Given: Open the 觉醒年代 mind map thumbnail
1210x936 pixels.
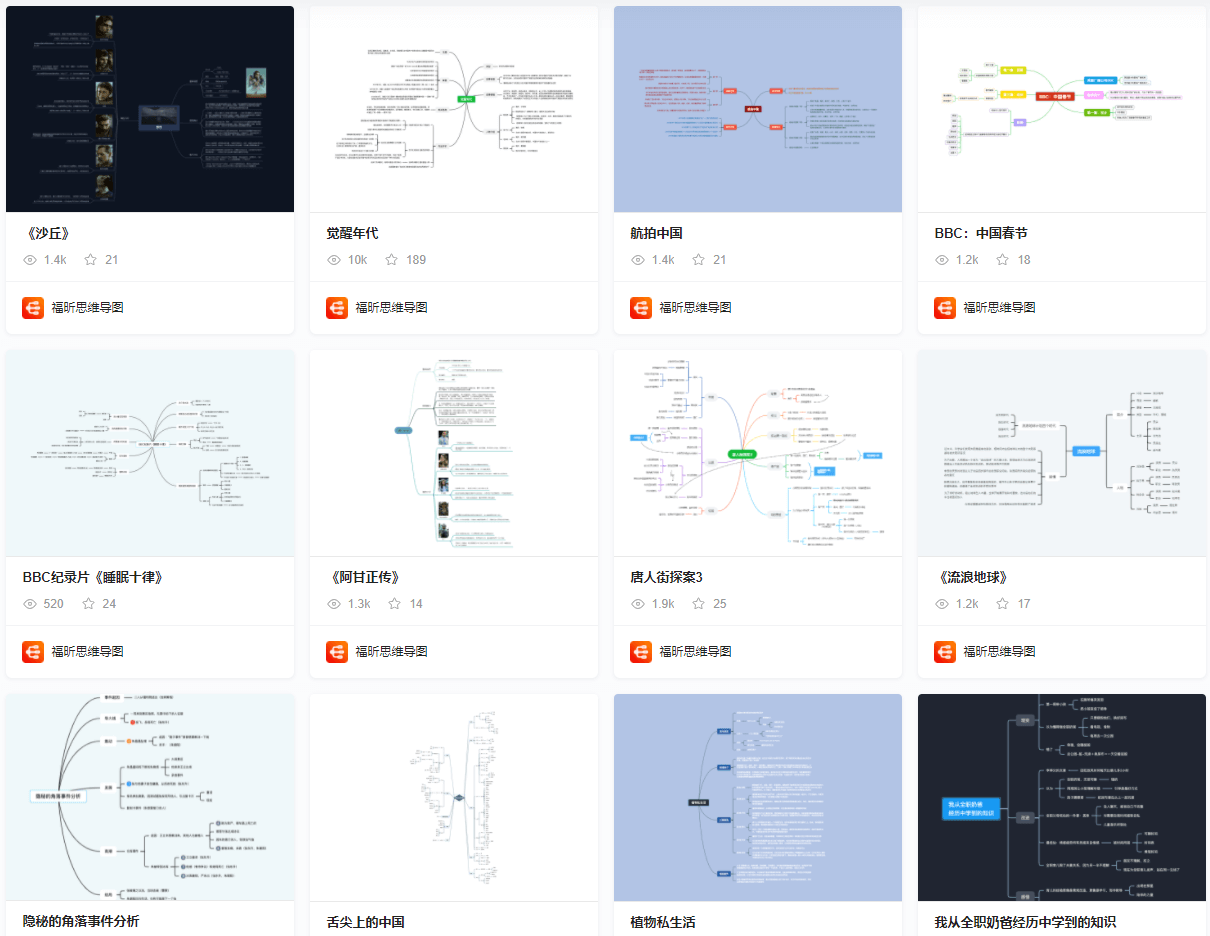Looking at the screenshot, I should coord(454,109).
